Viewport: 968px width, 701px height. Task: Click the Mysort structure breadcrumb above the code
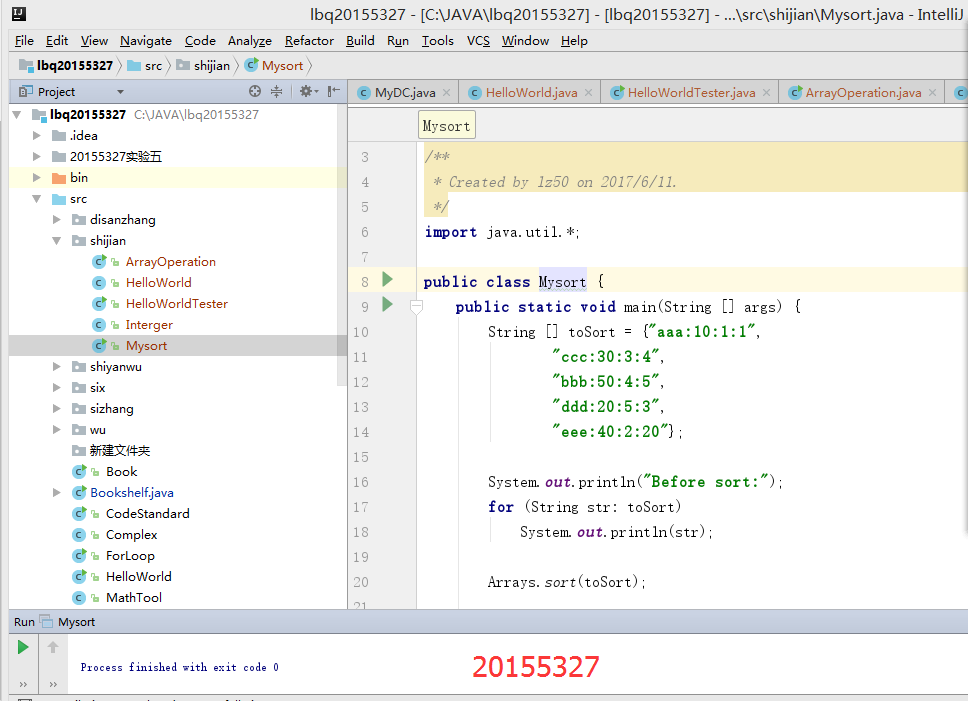click(x=446, y=126)
